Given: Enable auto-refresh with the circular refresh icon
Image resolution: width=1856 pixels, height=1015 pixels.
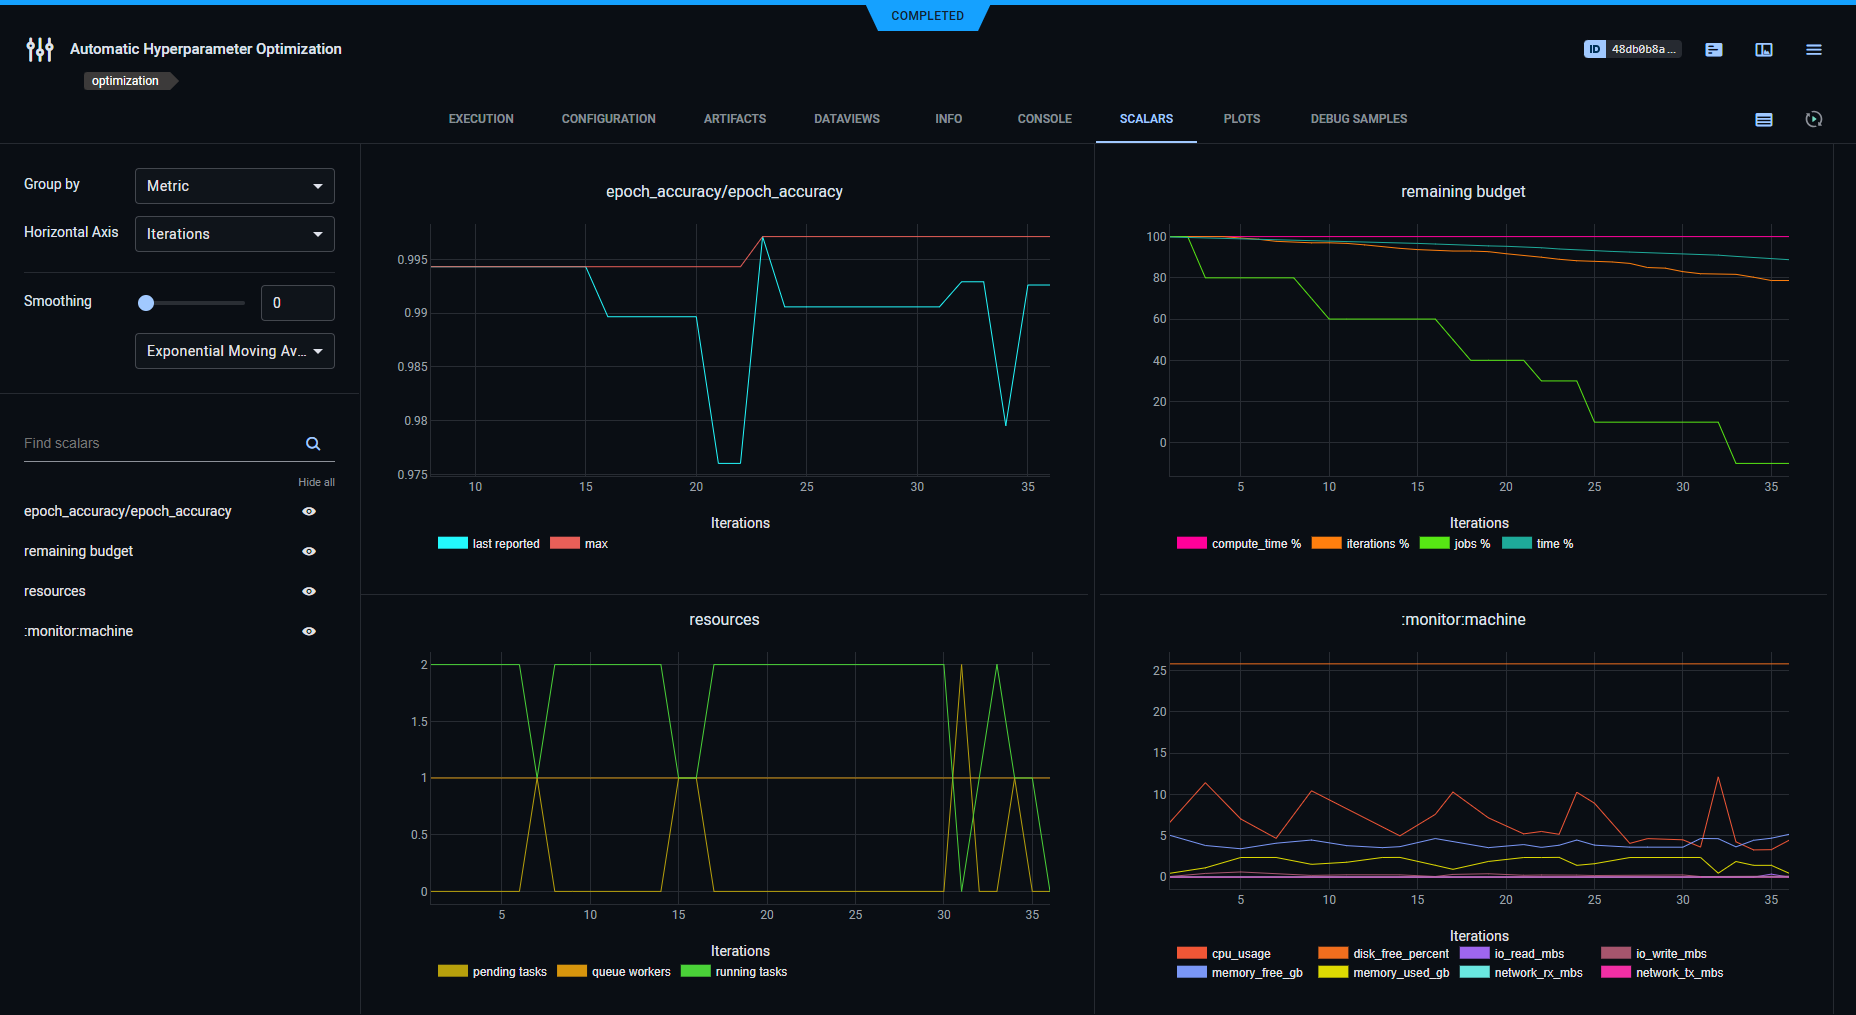Looking at the screenshot, I should pos(1814,119).
